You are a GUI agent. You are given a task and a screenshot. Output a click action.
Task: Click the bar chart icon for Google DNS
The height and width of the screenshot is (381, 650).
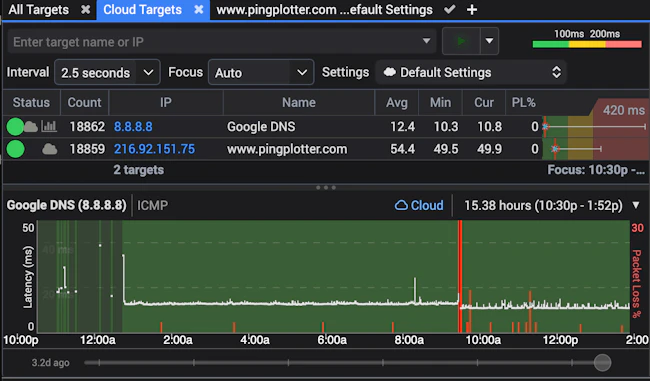(49, 126)
